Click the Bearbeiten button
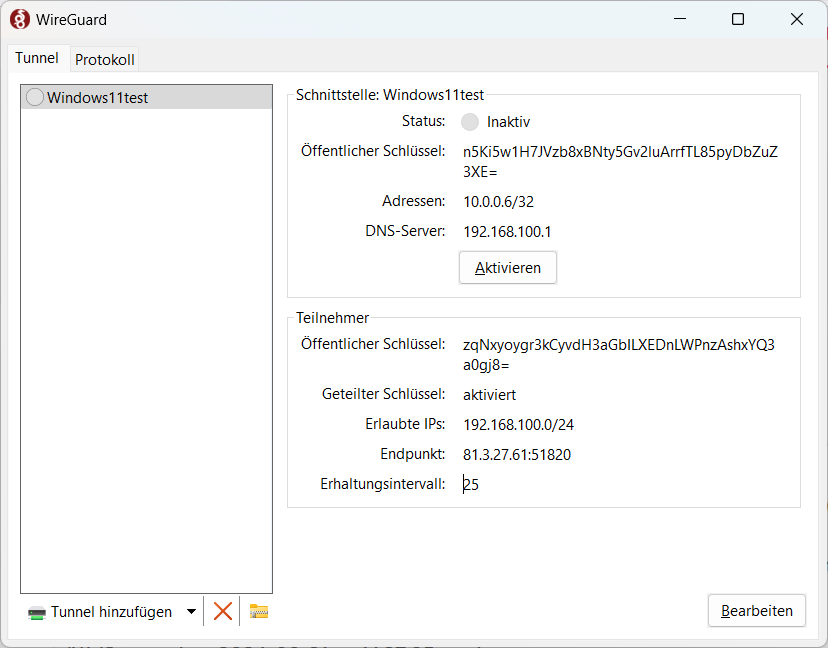 (757, 611)
